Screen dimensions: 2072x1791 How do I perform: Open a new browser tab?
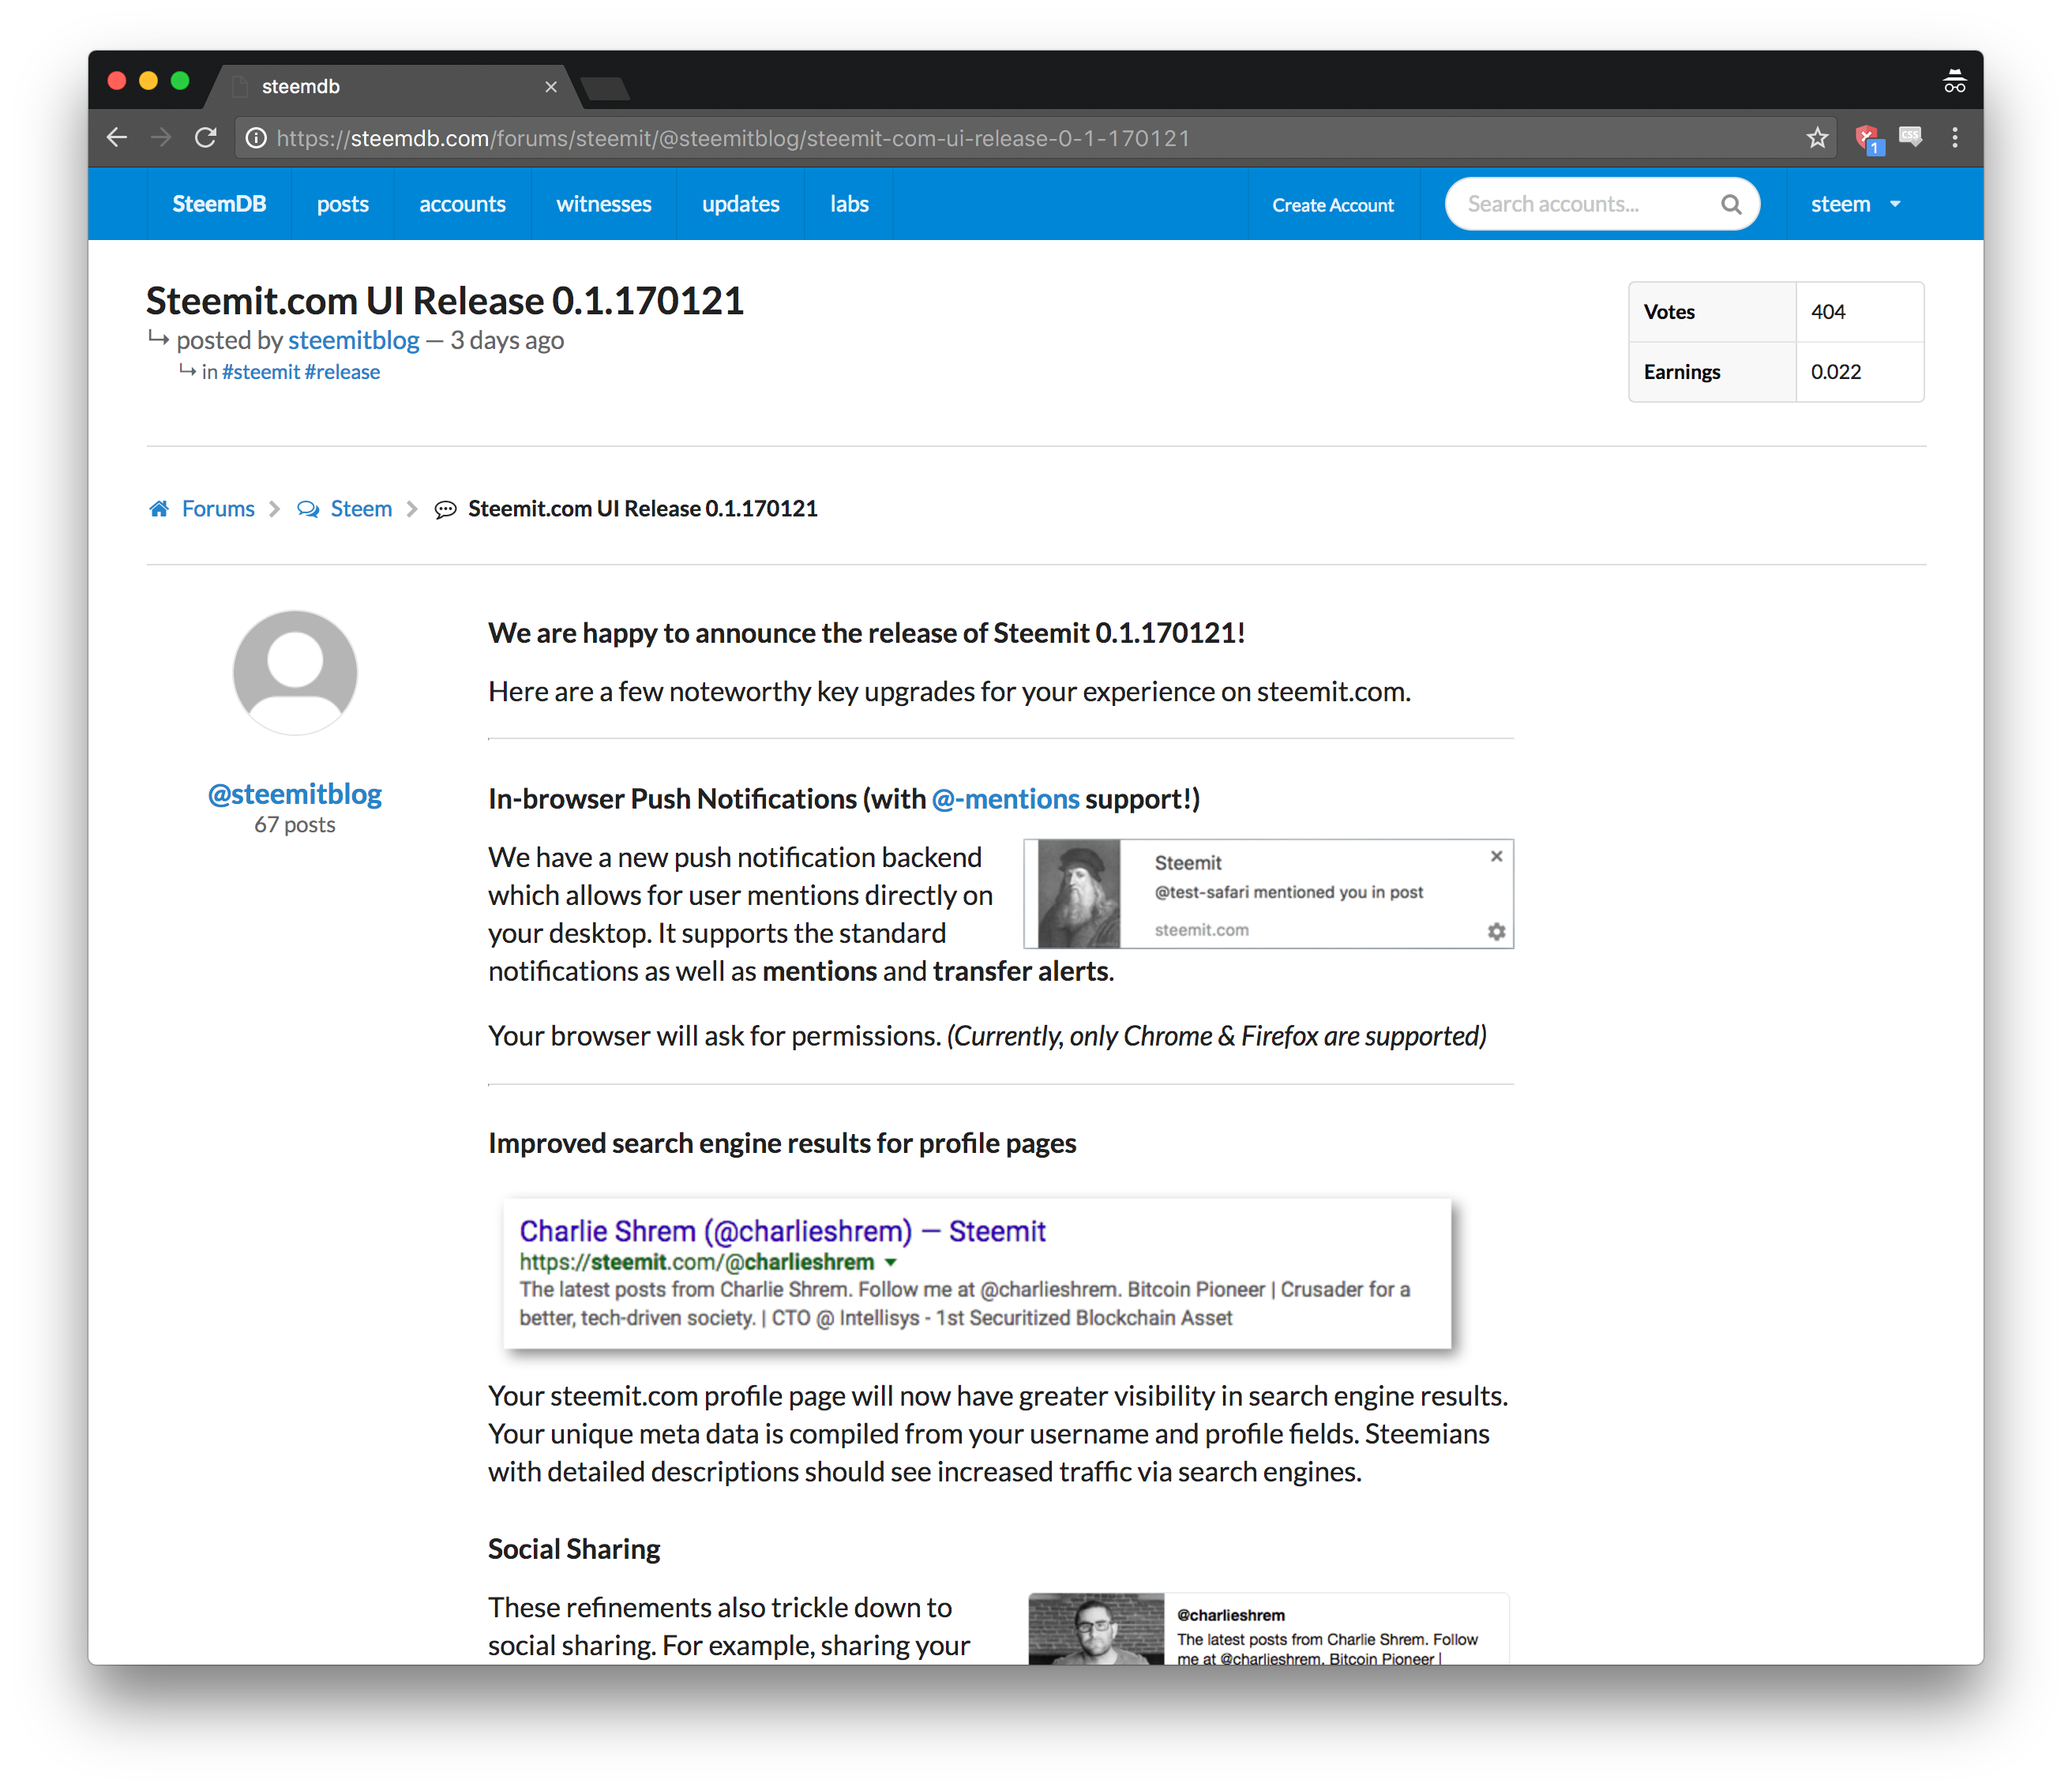(605, 88)
